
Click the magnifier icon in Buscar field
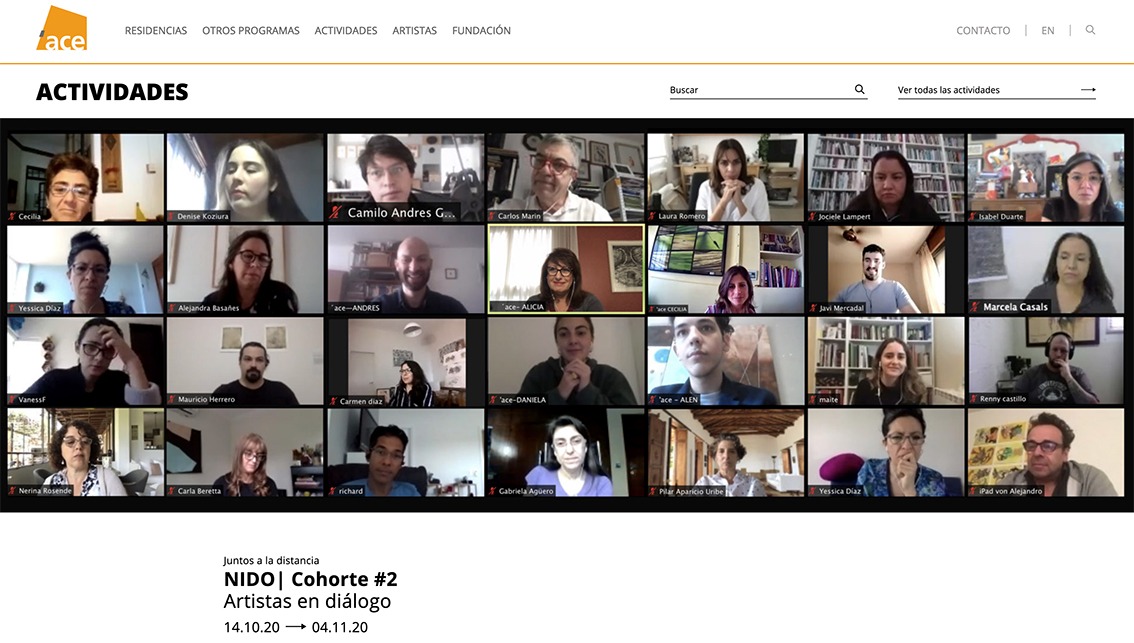point(859,90)
